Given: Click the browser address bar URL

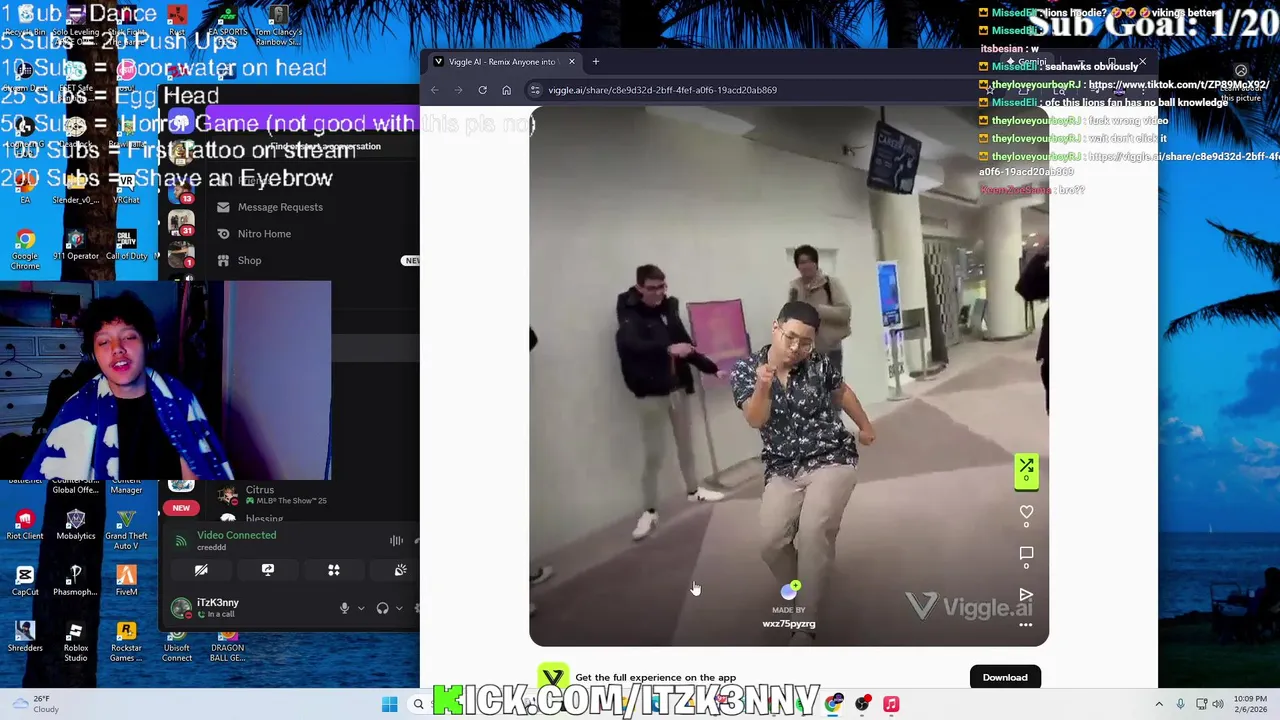Looking at the screenshot, I should click(x=662, y=90).
